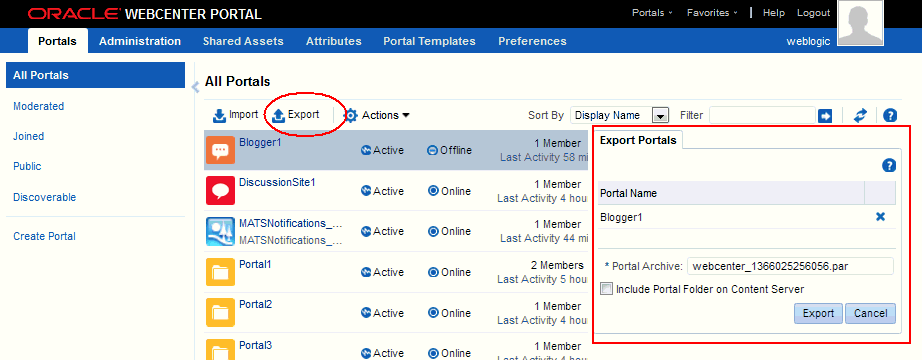Click the Blogger1 orange chat icon

coord(221,150)
